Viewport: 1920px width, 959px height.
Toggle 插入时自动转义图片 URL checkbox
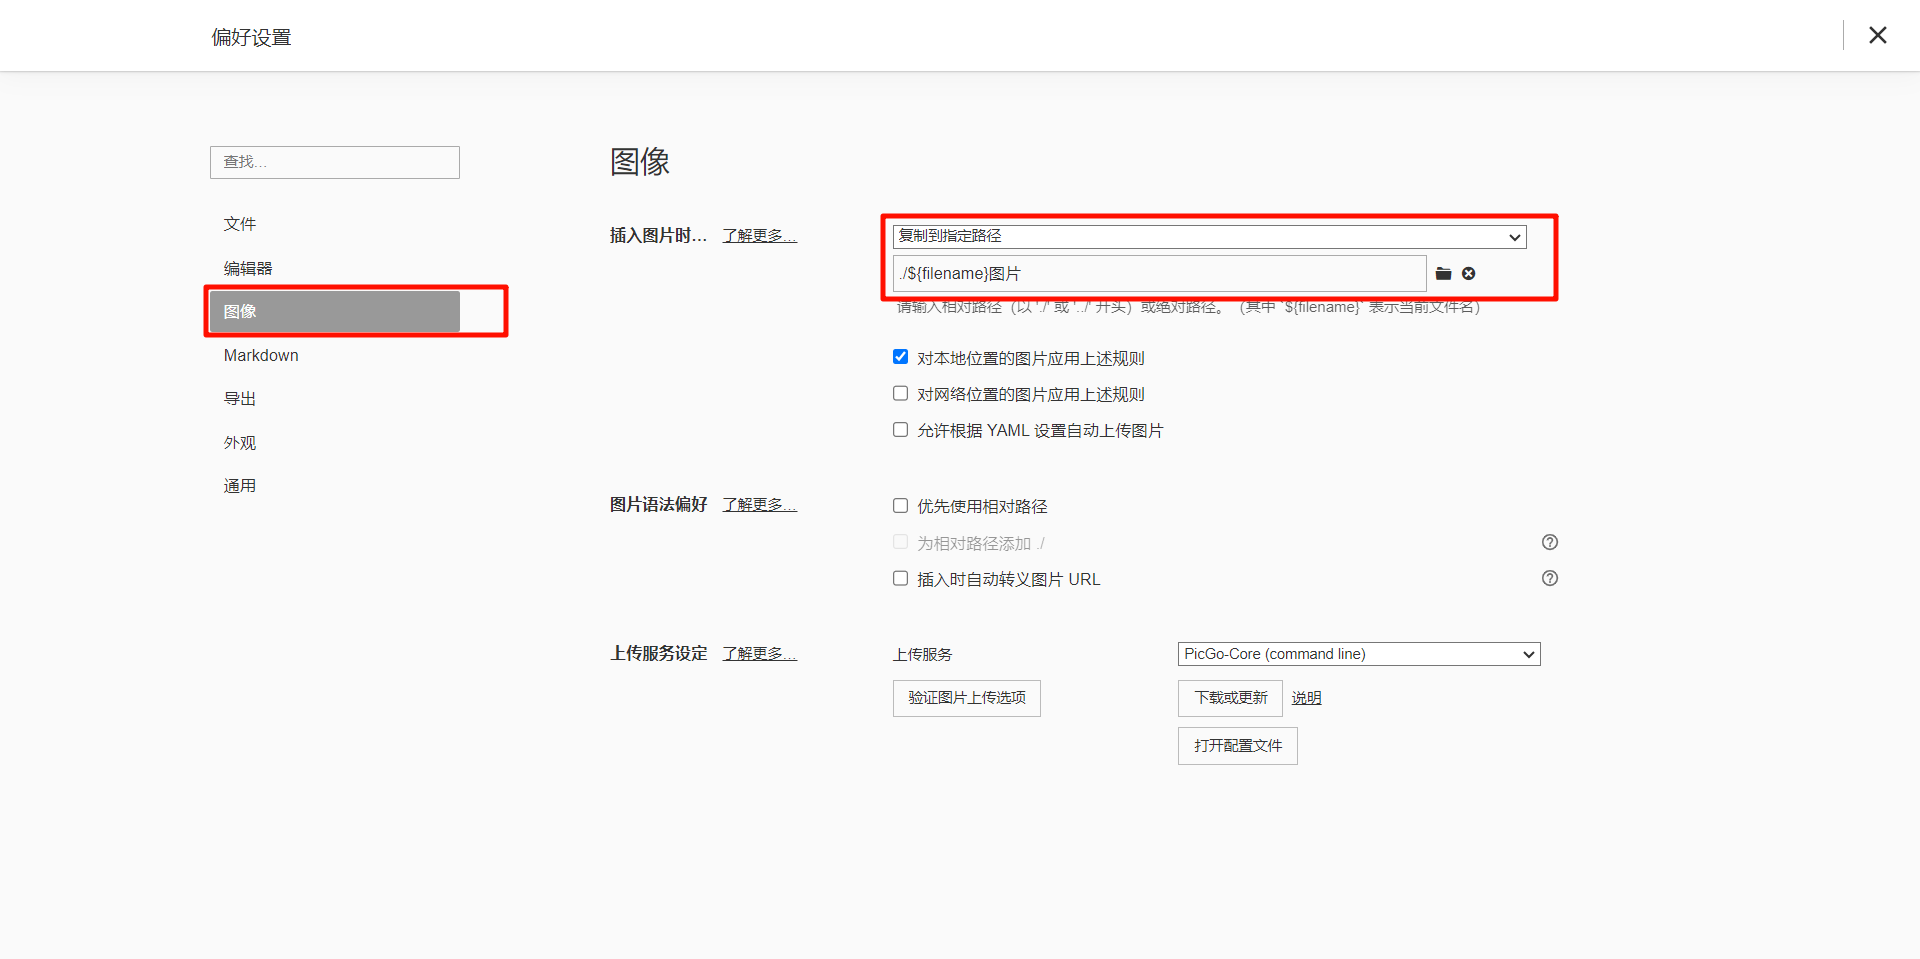pos(900,578)
